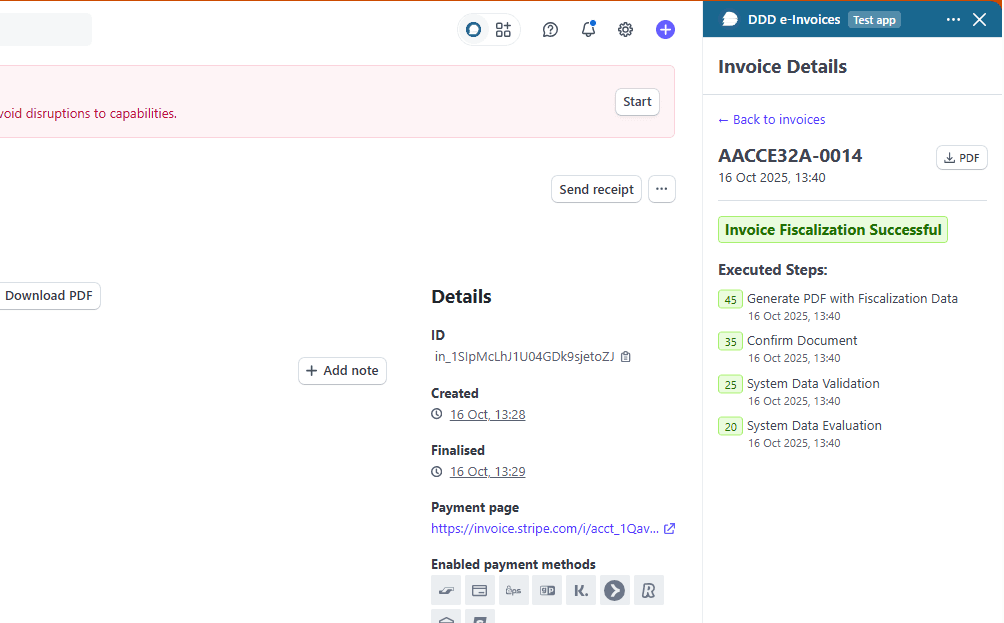Open the settings gear
The height and width of the screenshot is (623, 1004).
point(625,29)
